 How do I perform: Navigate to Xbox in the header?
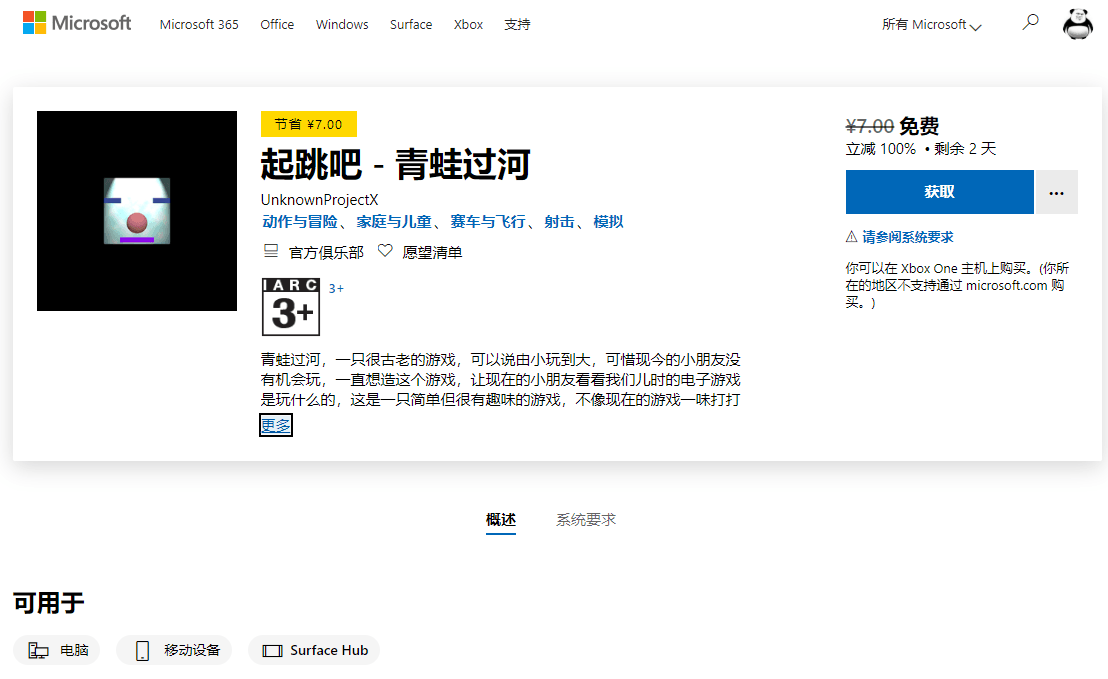pyautogui.click(x=468, y=25)
